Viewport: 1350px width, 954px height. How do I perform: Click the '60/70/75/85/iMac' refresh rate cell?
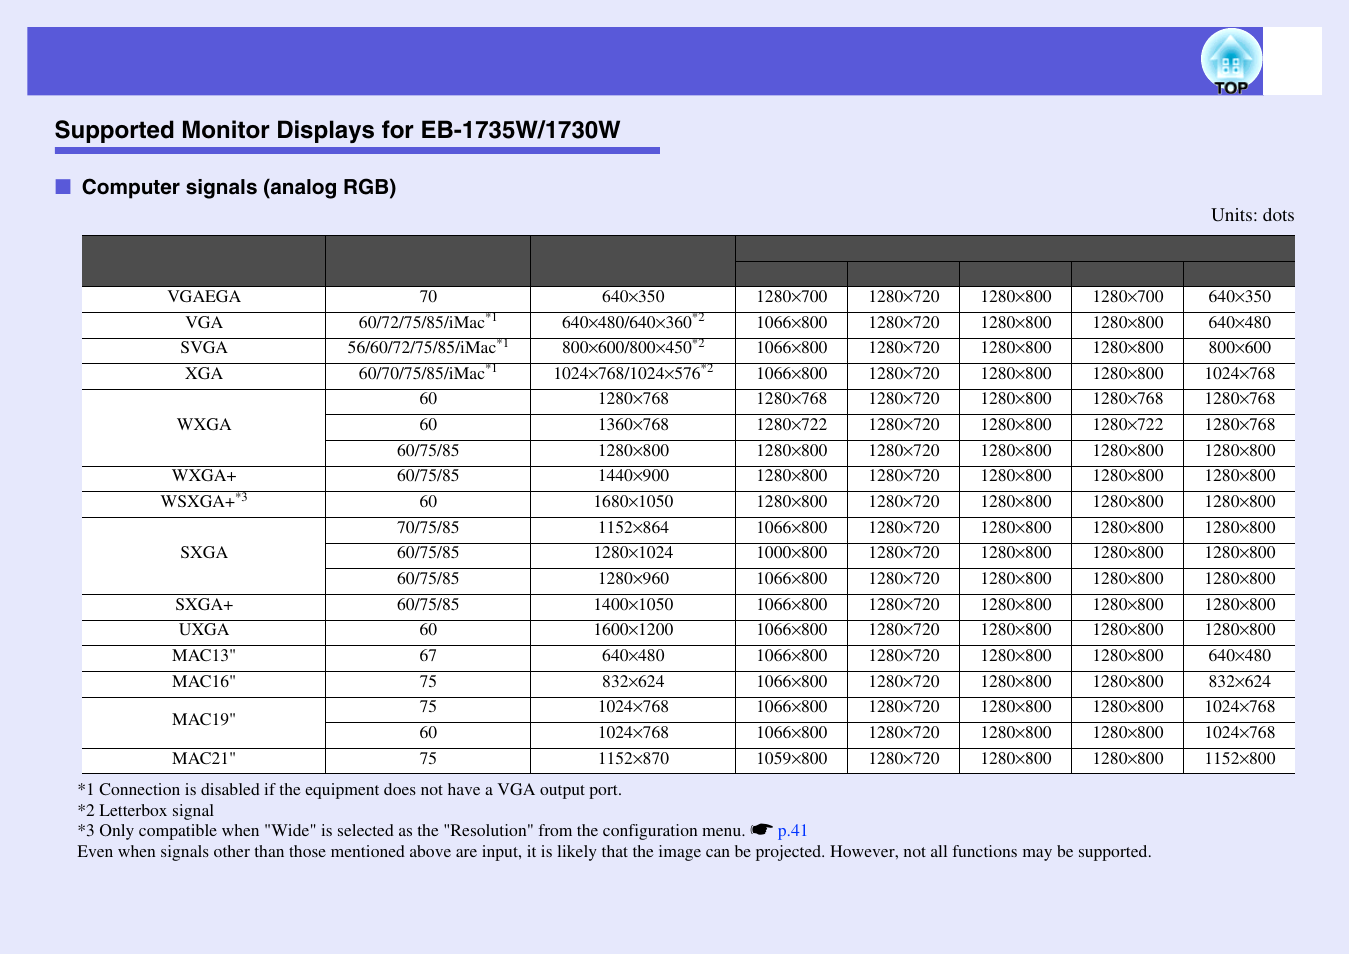point(428,374)
